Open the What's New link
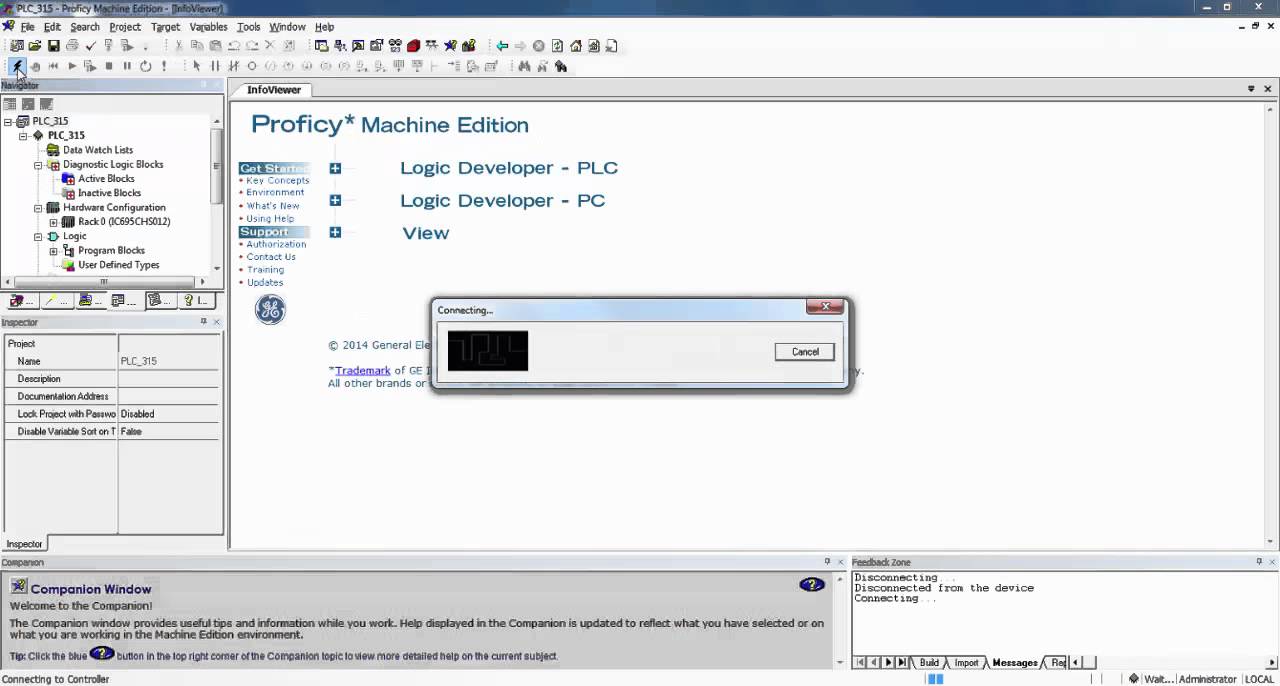This screenshot has width=1280, height=686. (273, 205)
